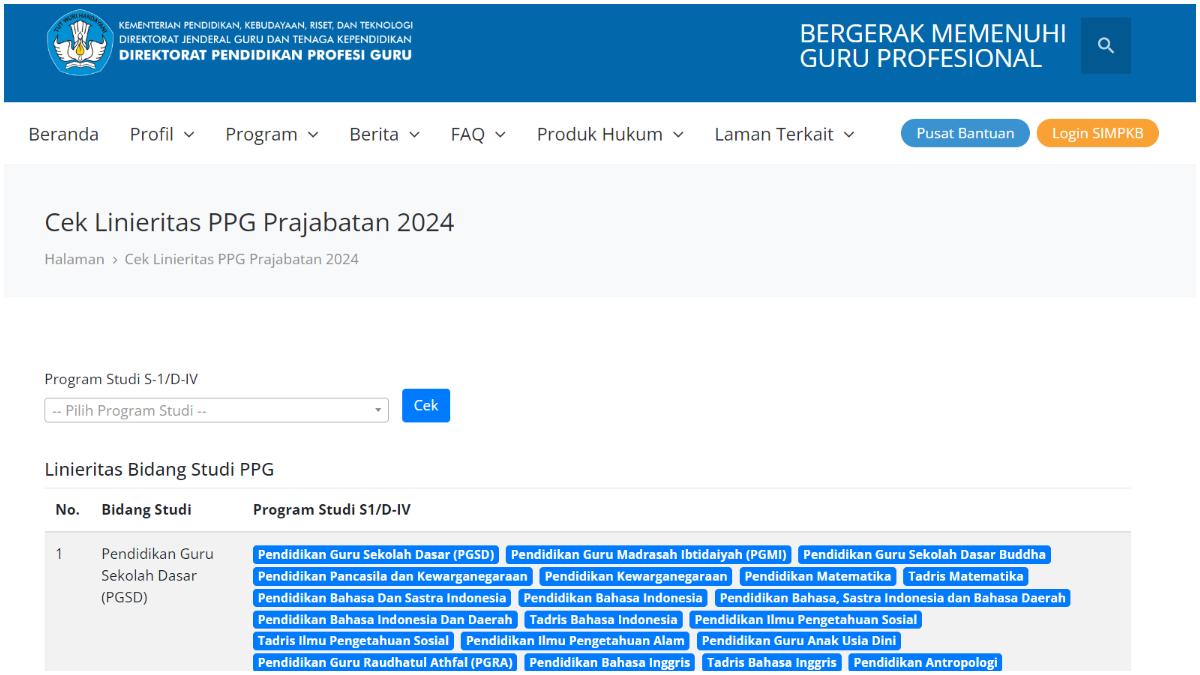Click the Pusat Bantuan button

964,133
